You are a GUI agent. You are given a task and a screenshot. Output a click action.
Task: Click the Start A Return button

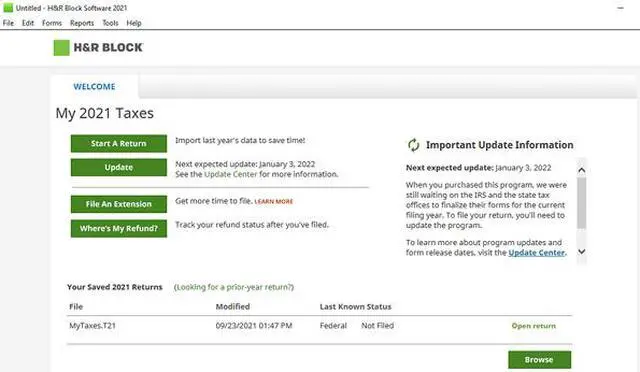pos(119,144)
